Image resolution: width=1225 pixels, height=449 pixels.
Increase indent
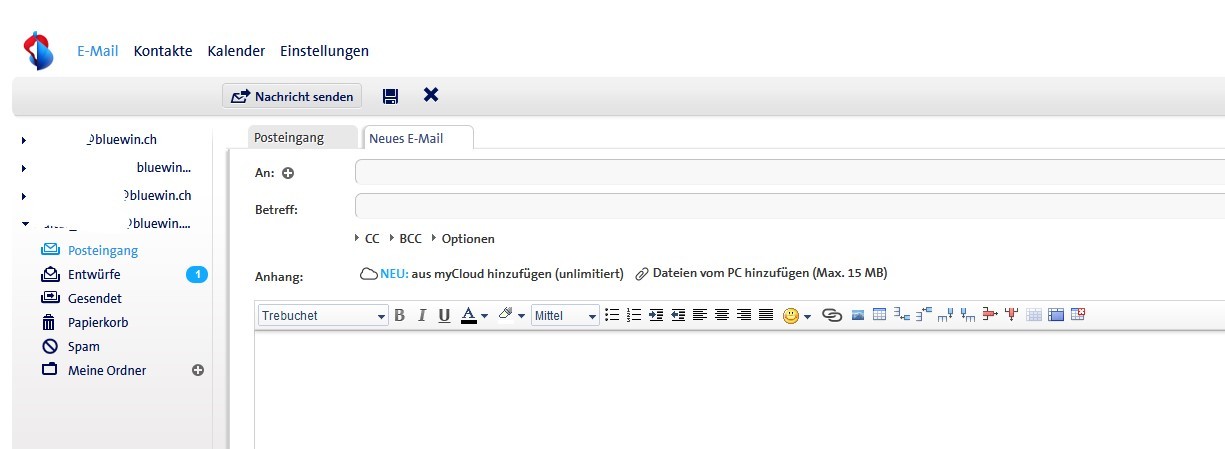[x=656, y=315]
